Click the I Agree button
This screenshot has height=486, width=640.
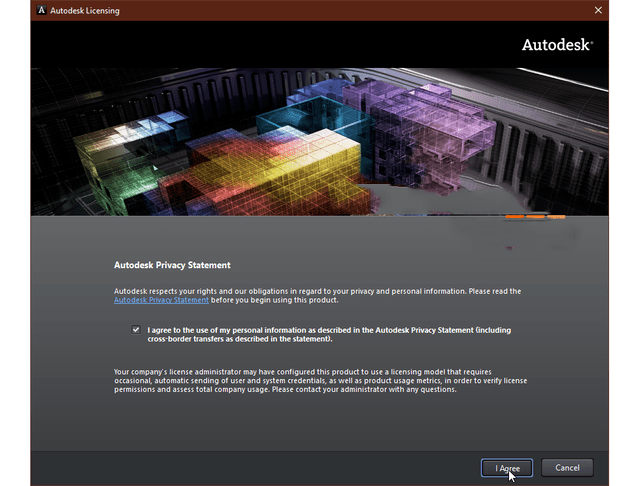click(507, 468)
